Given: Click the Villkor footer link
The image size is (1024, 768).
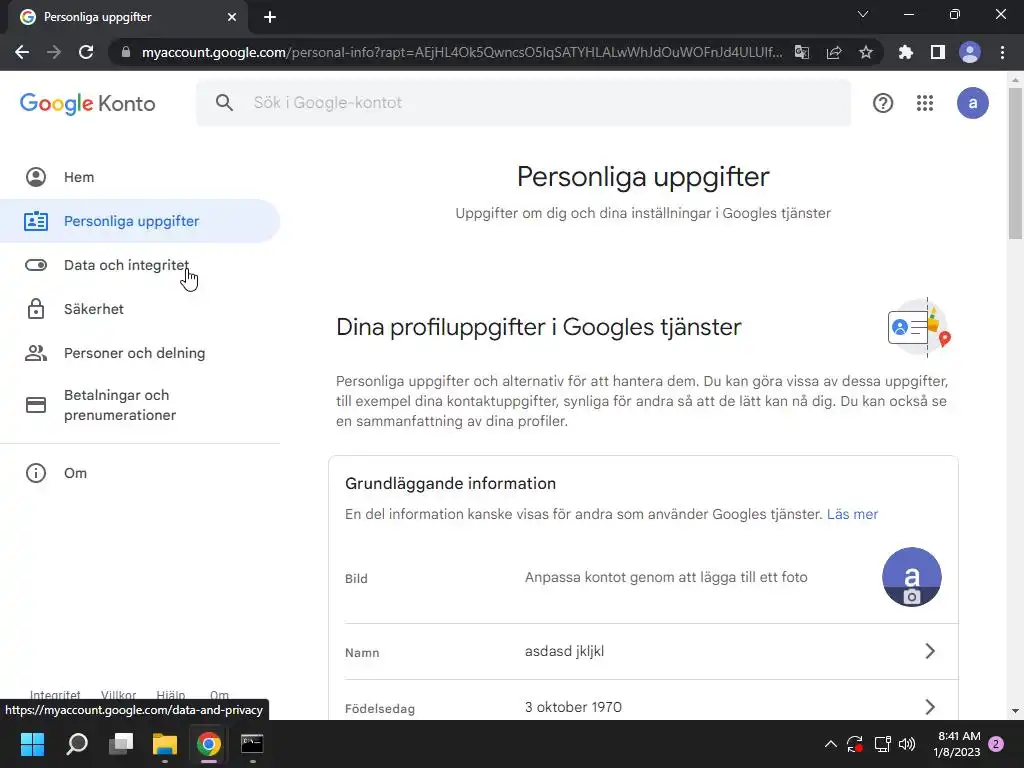Looking at the screenshot, I should (x=119, y=694).
